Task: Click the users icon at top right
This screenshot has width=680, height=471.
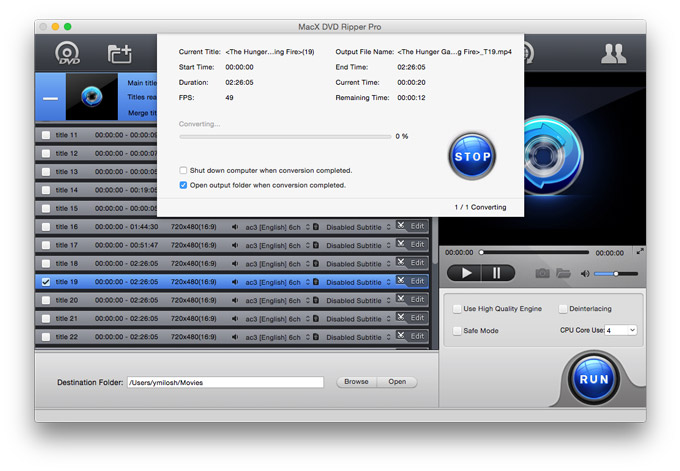Action: pyautogui.click(x=613, y=54)
